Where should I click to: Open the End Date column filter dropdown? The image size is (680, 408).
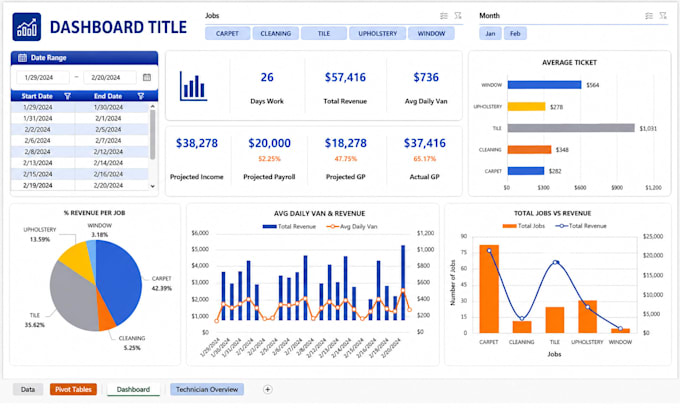[x=141, y=96]
